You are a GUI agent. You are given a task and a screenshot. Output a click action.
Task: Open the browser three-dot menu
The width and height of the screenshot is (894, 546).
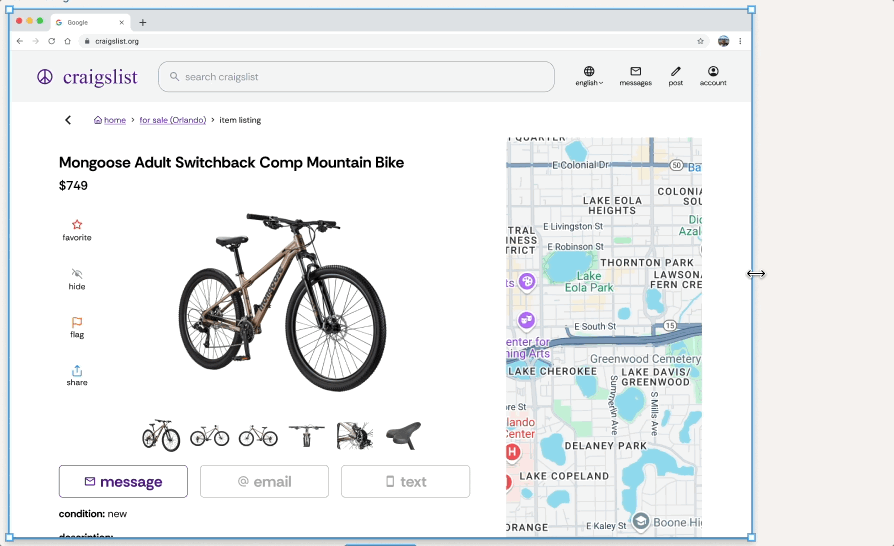click(x=740, y=41)
